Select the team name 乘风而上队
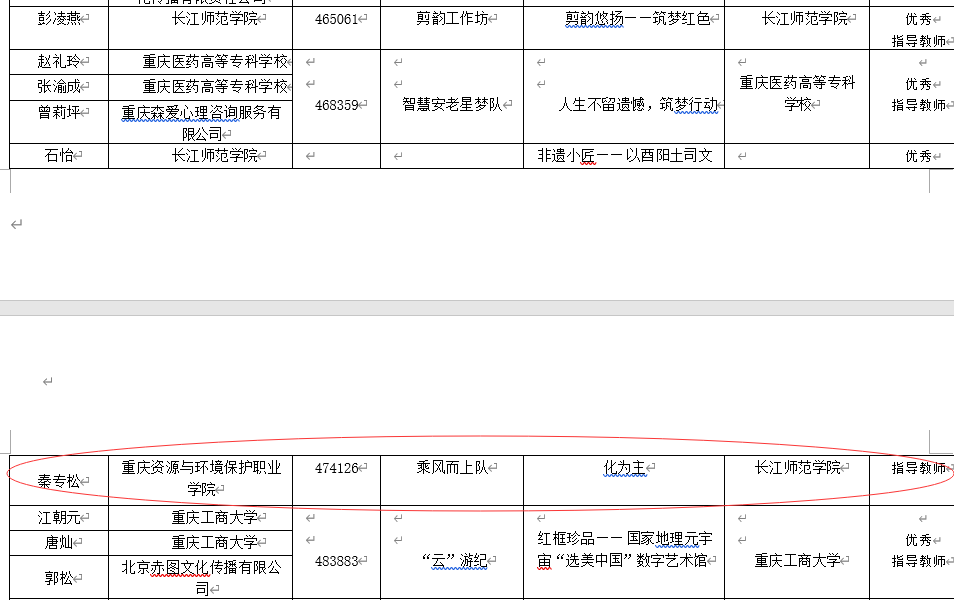954x600 pixels. (451, 468)
